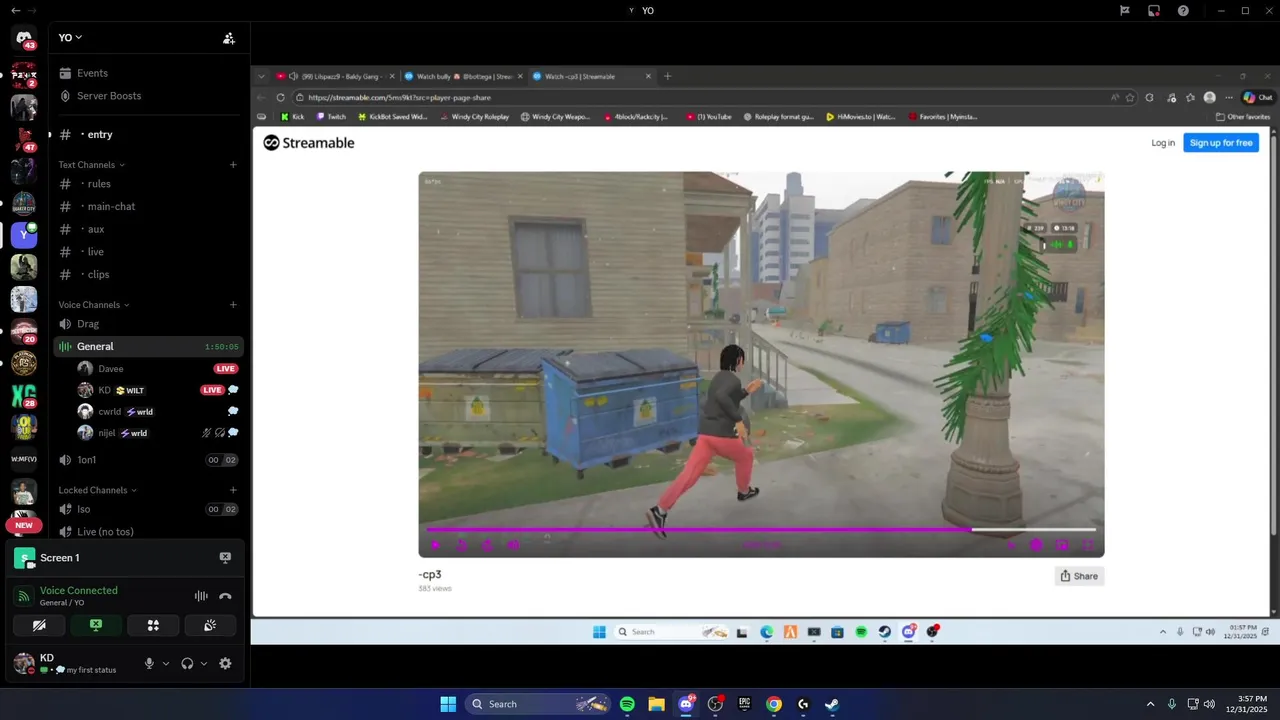Open the rules text channel
Viewport: 1280px width, 720px height.
(148, 184)
